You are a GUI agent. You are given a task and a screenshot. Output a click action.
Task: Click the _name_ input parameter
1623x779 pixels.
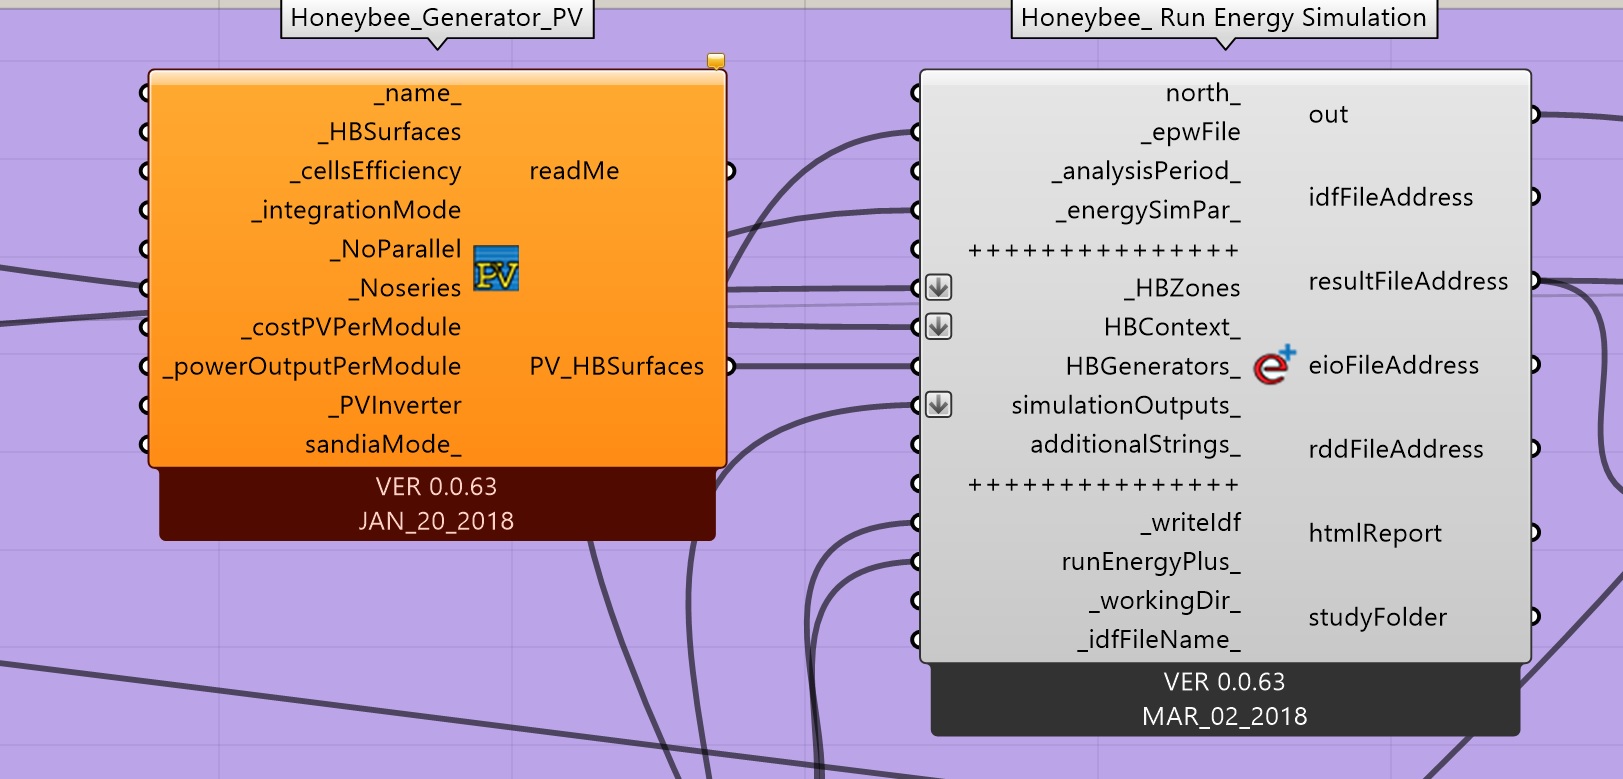418,93
